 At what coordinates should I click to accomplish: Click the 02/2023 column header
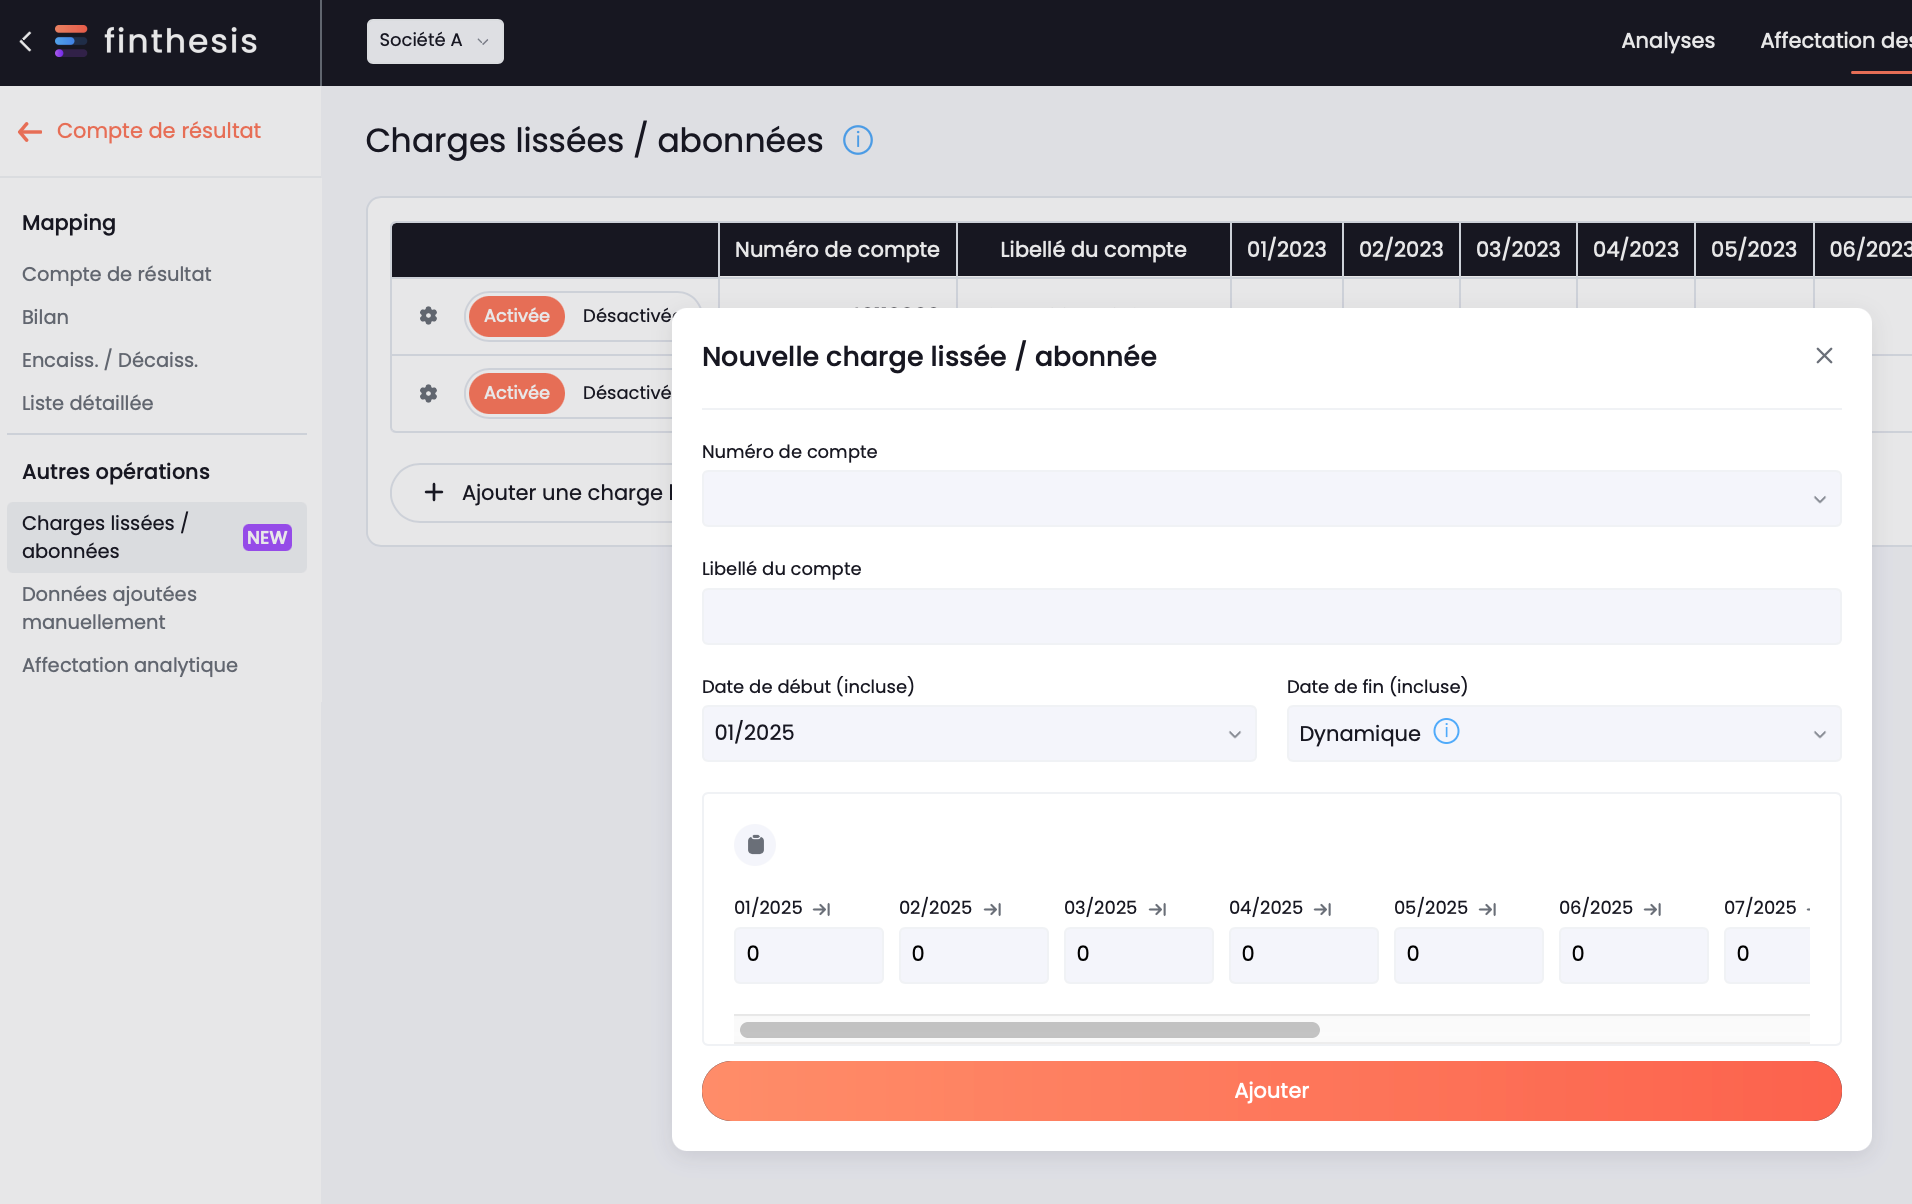pos(1401,249)
